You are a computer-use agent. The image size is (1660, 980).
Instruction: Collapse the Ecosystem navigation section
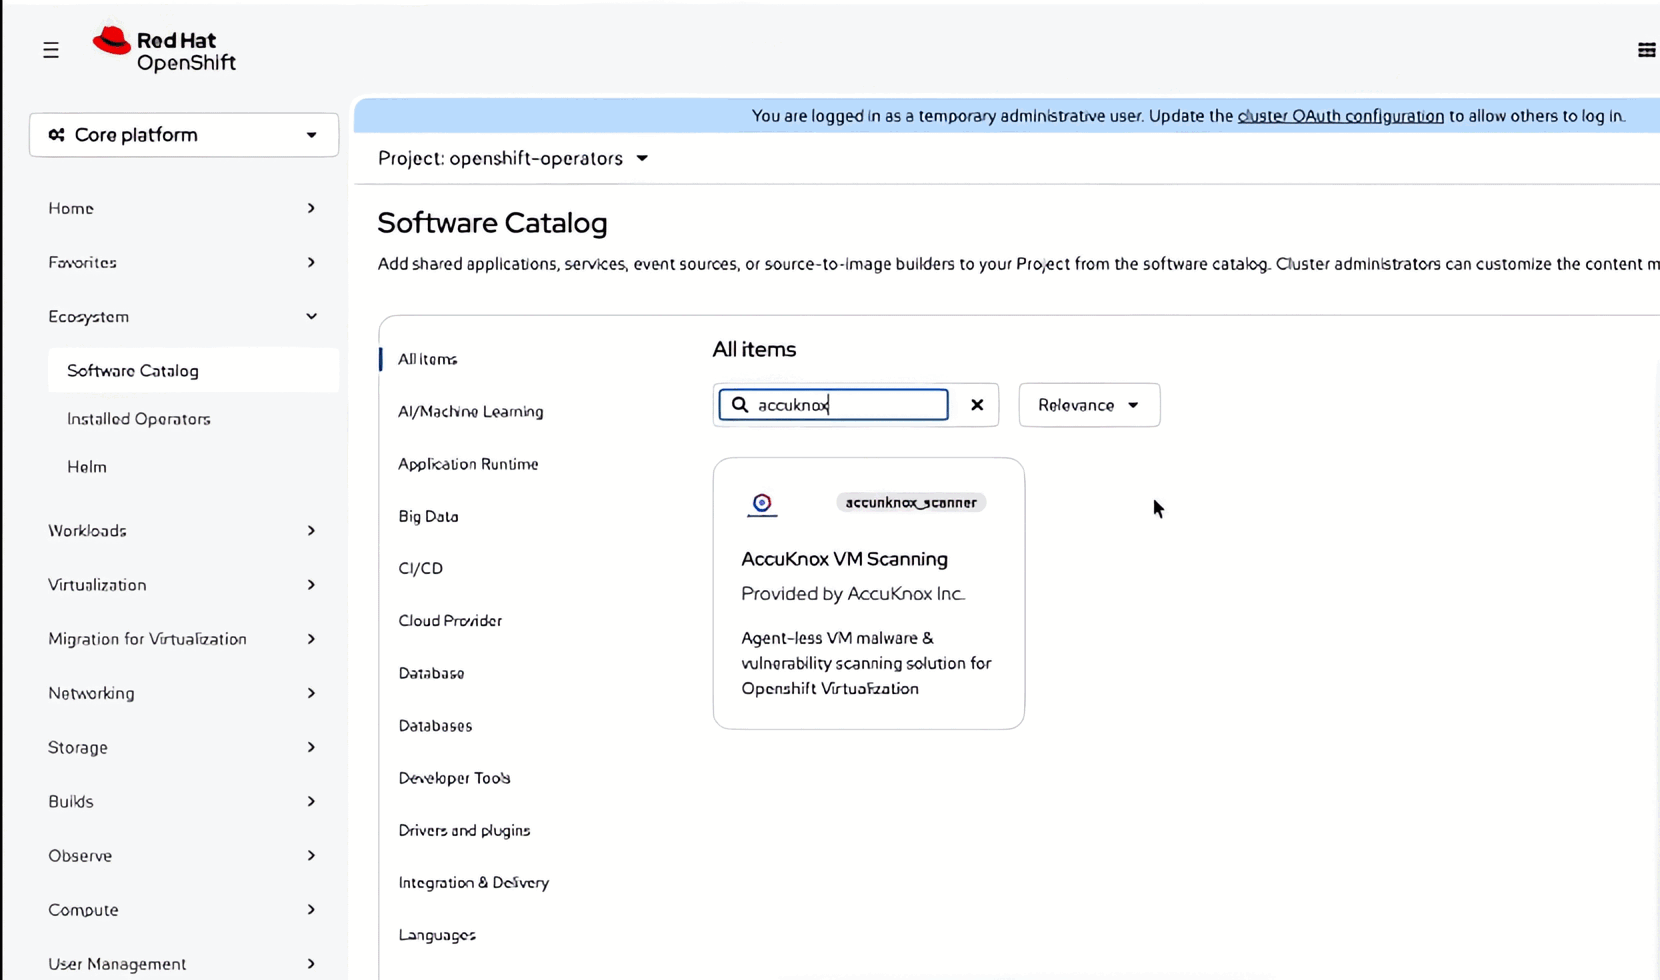(x=183, y=316)
